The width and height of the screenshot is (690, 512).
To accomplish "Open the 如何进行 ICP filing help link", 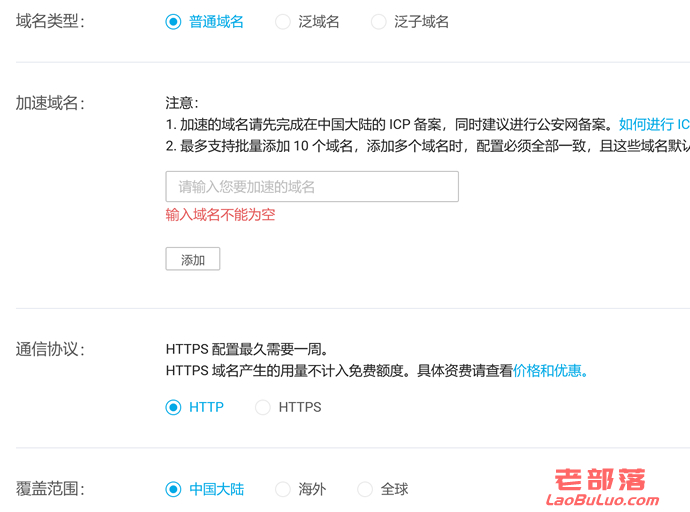I will (654, 124).
